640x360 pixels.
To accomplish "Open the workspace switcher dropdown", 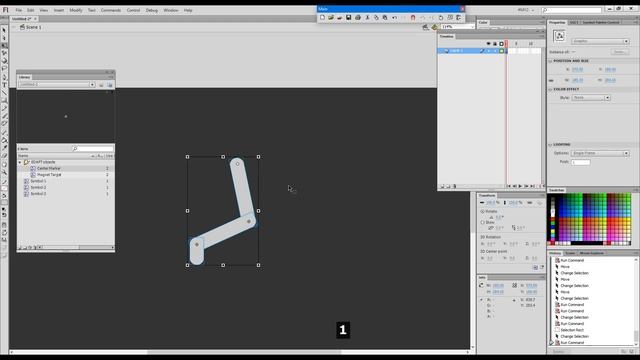I will tap(526, 10).
